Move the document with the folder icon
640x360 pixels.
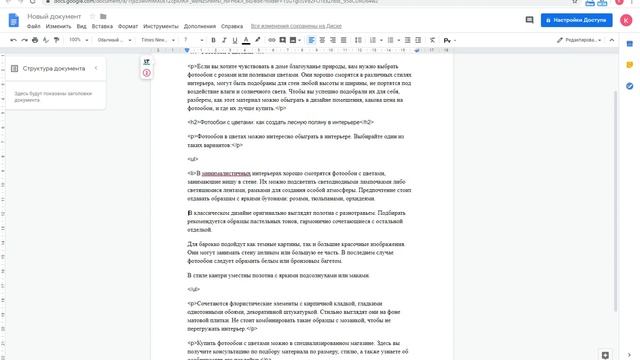pos(103,16)
